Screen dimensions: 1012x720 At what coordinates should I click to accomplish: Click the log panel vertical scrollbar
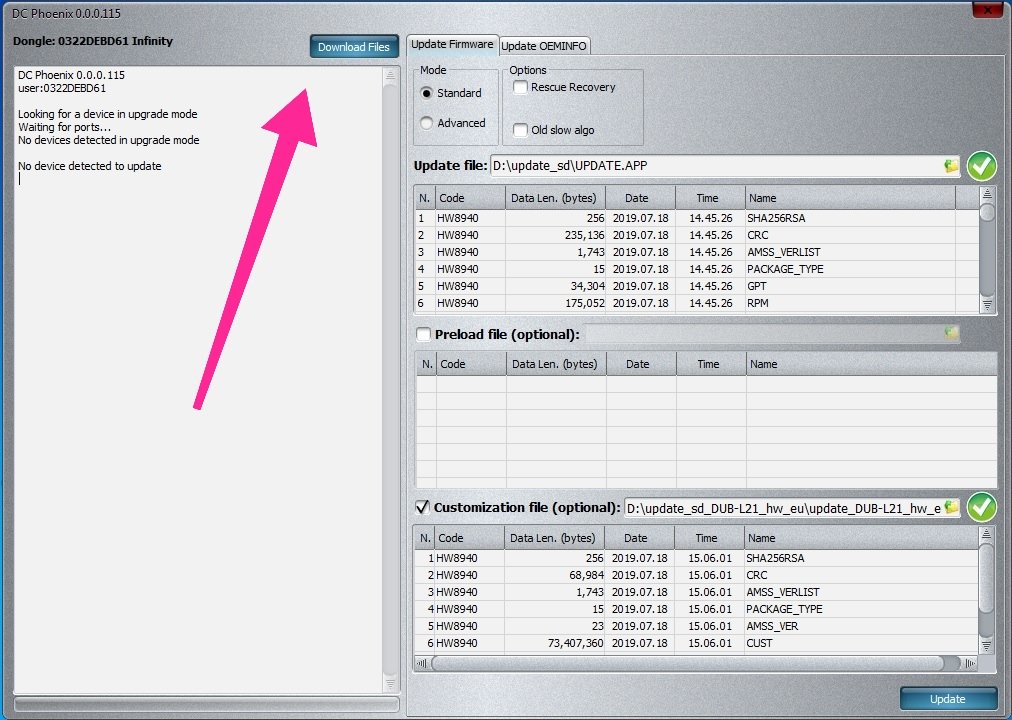(x=390, y=380)
